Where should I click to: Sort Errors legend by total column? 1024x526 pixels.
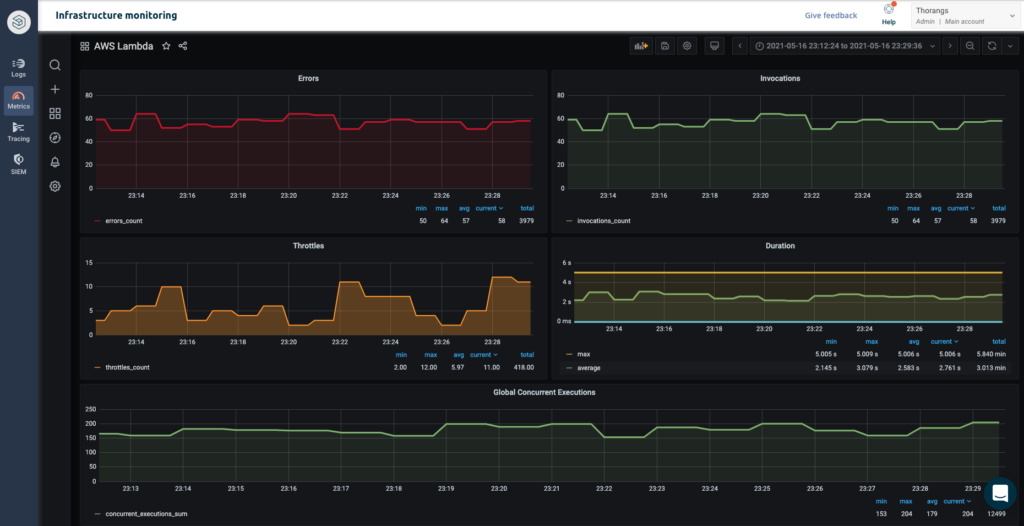(527, 208)
